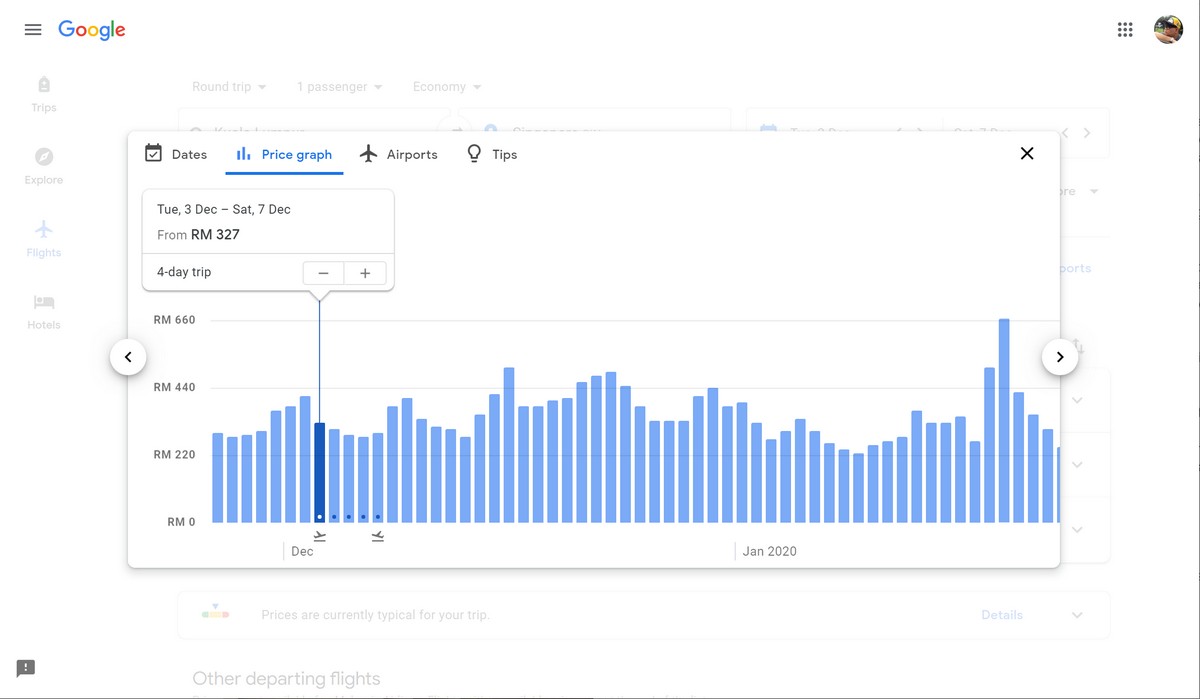Open Explore in the sidebar
The image size is (1200, 699).
[44, 166]
